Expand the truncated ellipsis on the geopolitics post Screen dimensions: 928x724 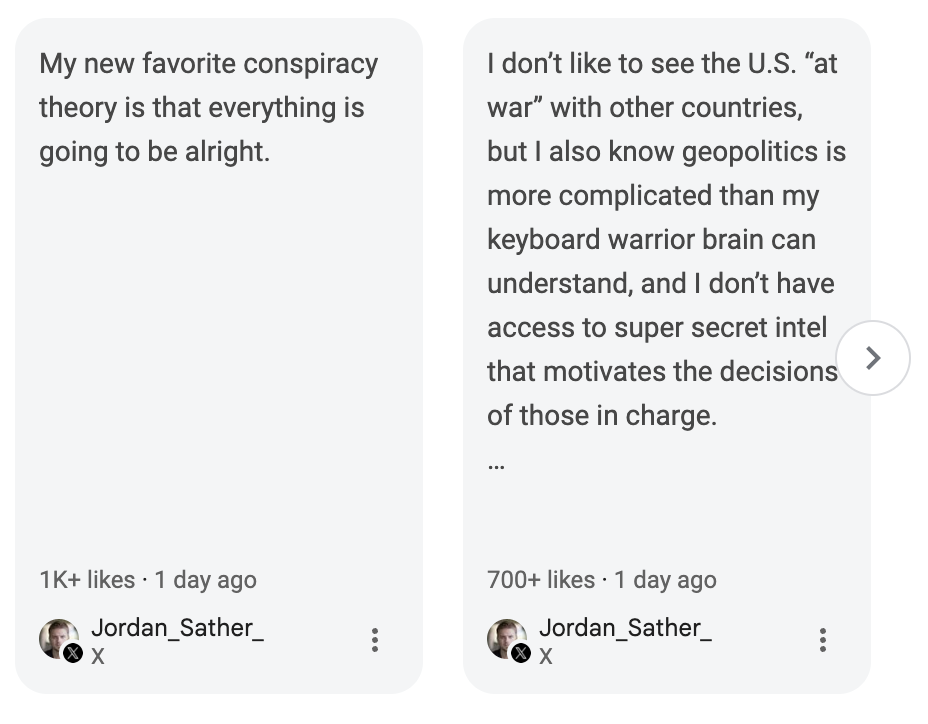pyautogui.click(x=497, y=463)
